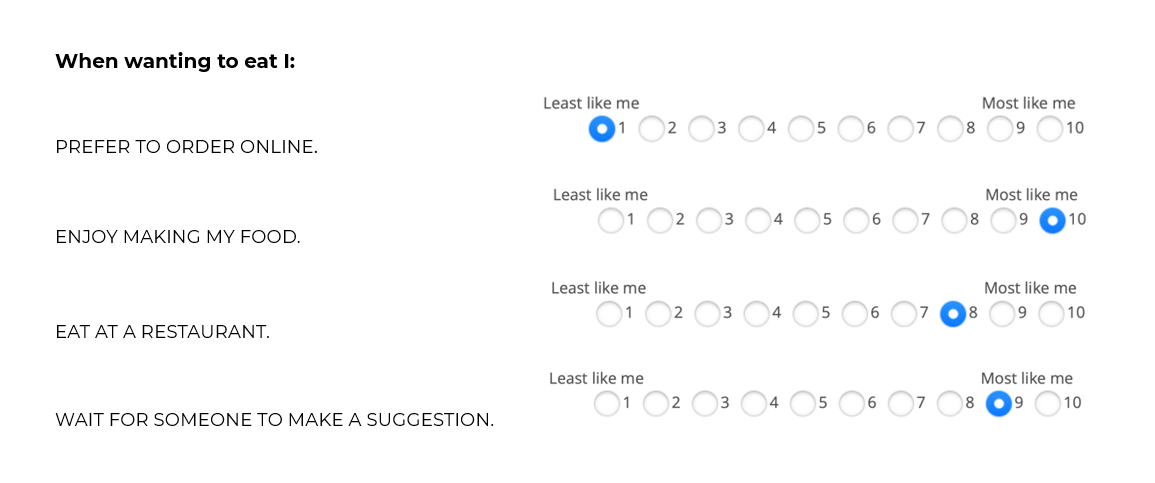1155x483 pixels.
Task: Choose rating 6 for waiting for a suggestion
Action: [x=851, y=404]
